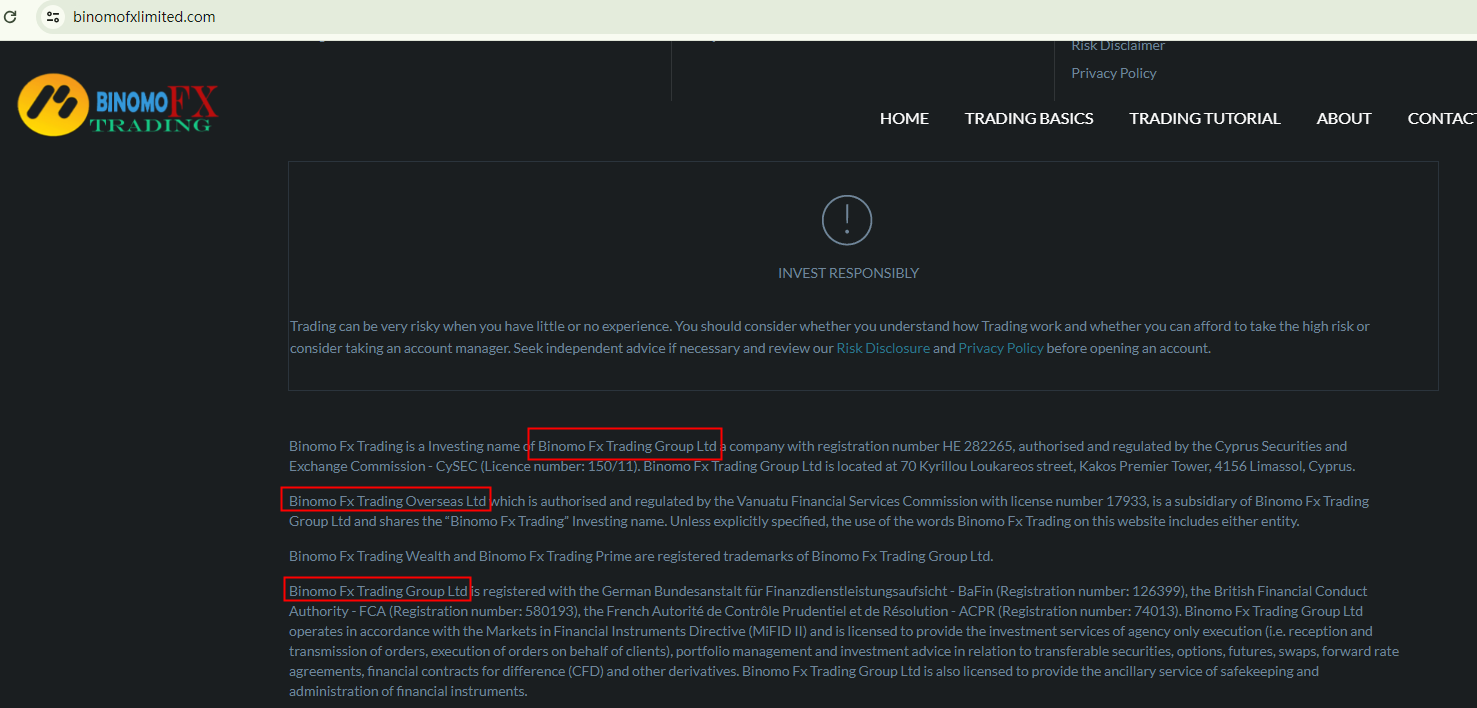This screenshot has width=1477, height=708.
Task: Select ABOUT in the navigation bar
Action: [x=1343, y=119]
